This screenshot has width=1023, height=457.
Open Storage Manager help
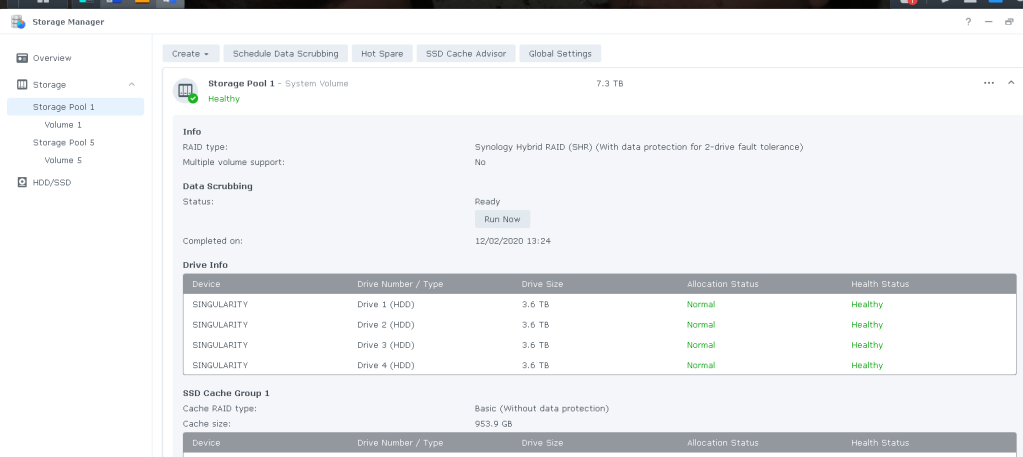click(968, 22)
